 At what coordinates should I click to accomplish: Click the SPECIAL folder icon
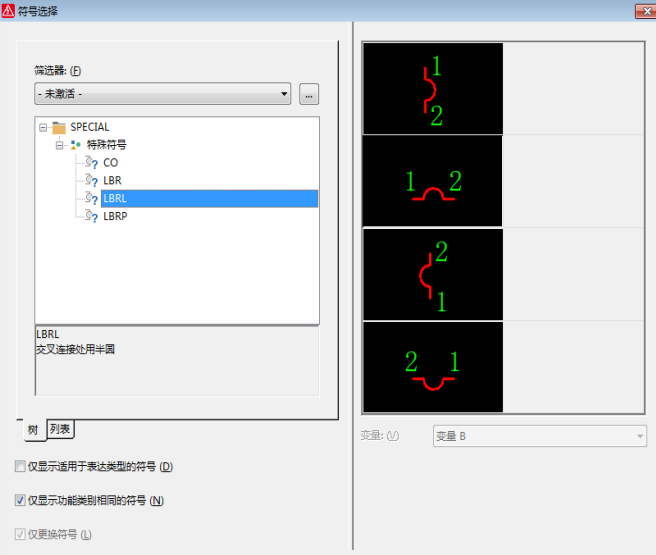click(59, 127)
